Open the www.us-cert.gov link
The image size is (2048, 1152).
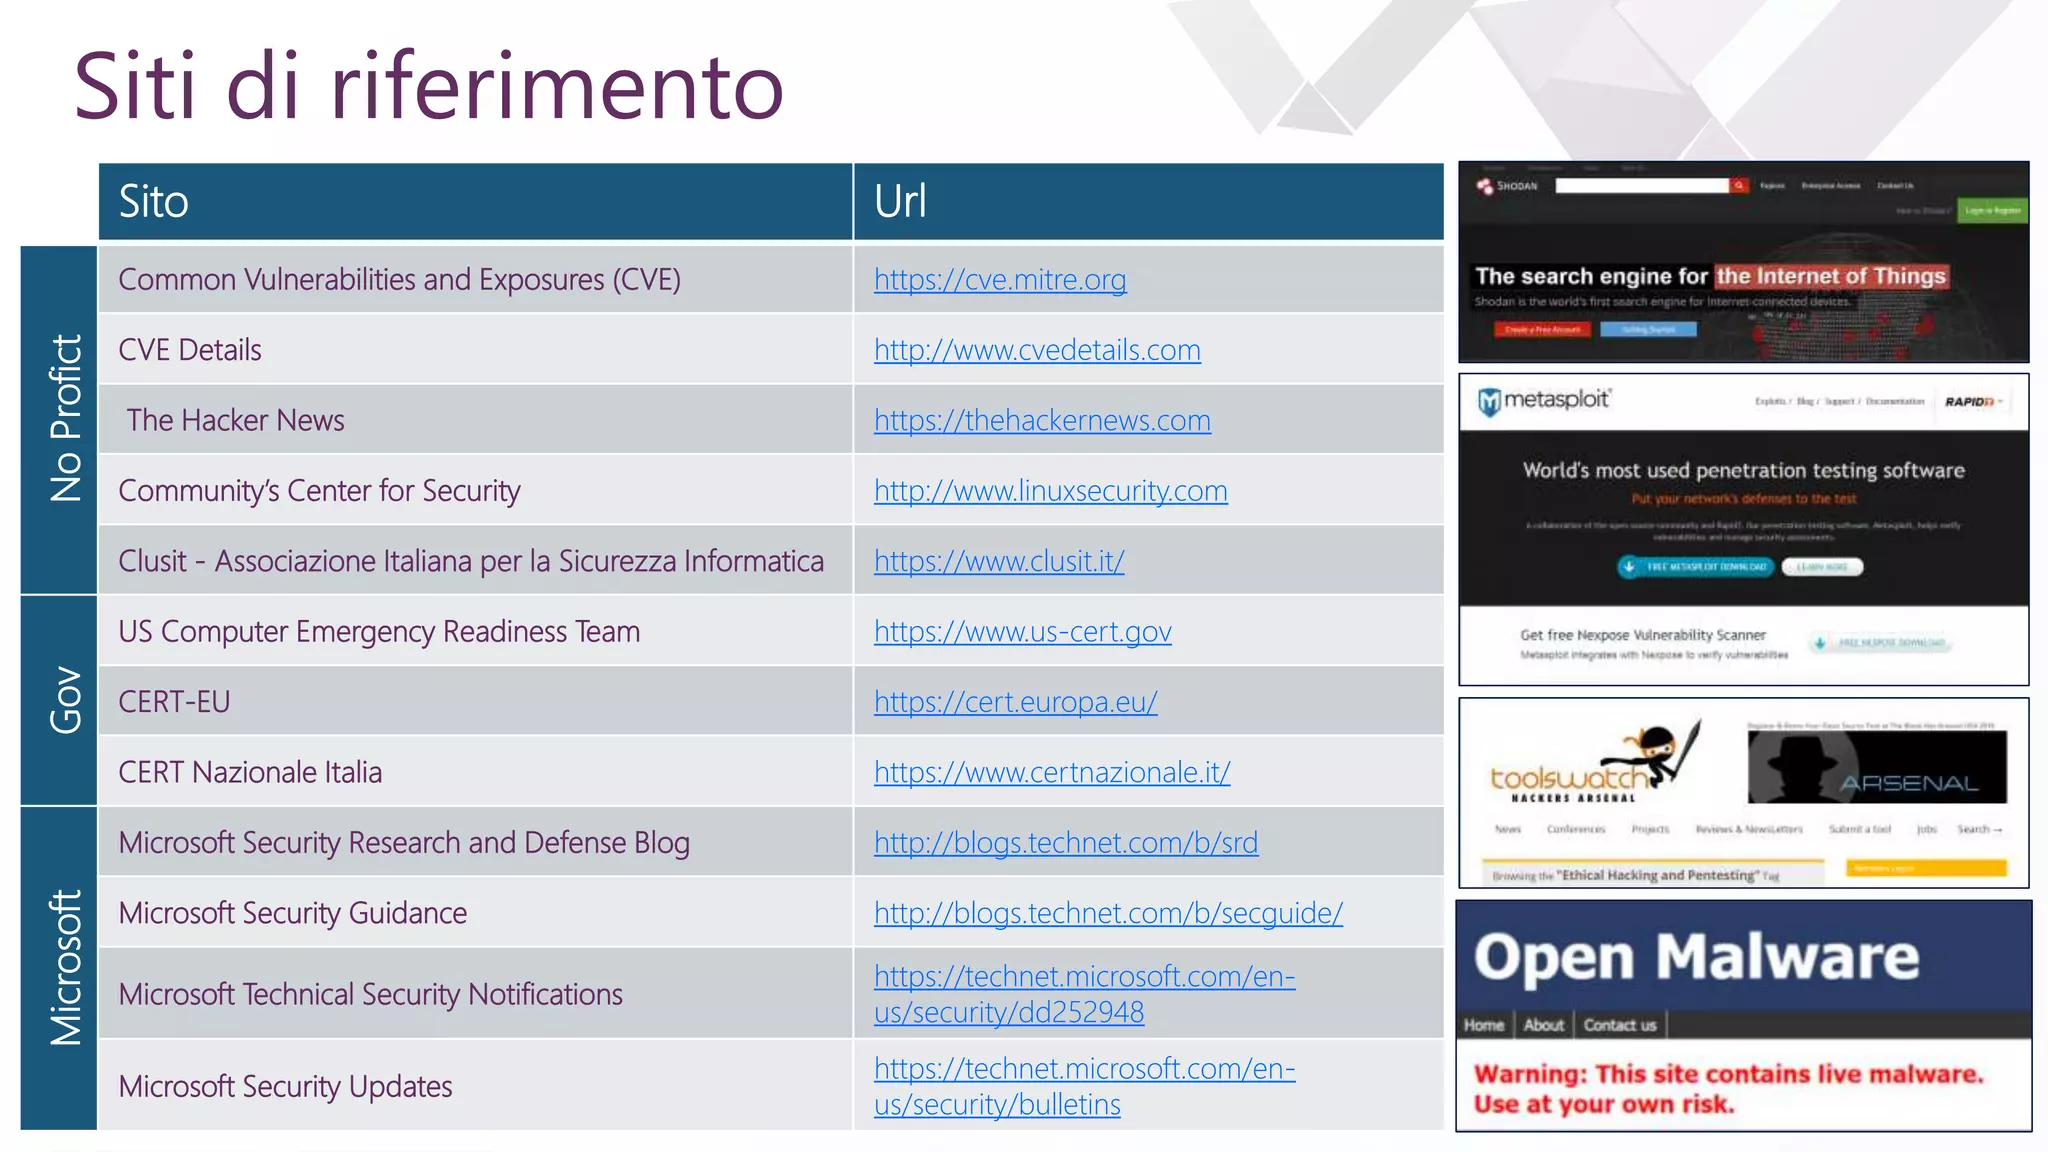point(1023,632)
